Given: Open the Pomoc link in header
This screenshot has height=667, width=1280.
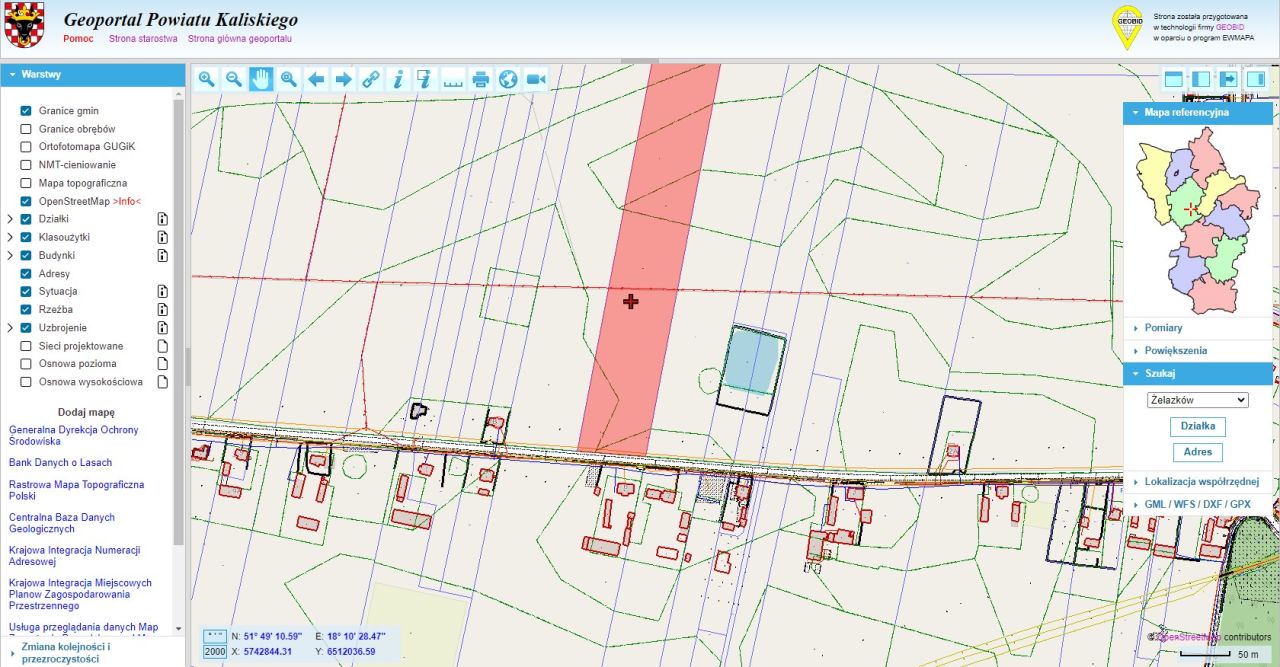Looking at the screenshot, I should pyautogui.click(x=78, y=39).
